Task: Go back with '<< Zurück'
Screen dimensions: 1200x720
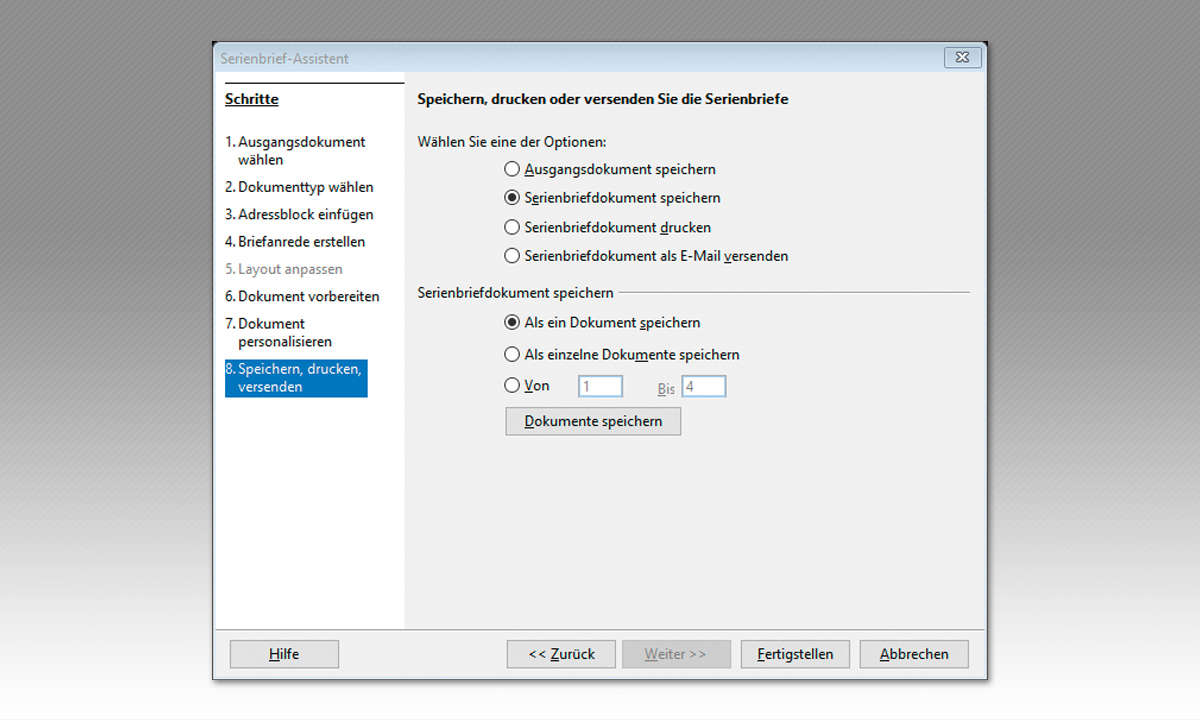Action: (x=561, y=654)
